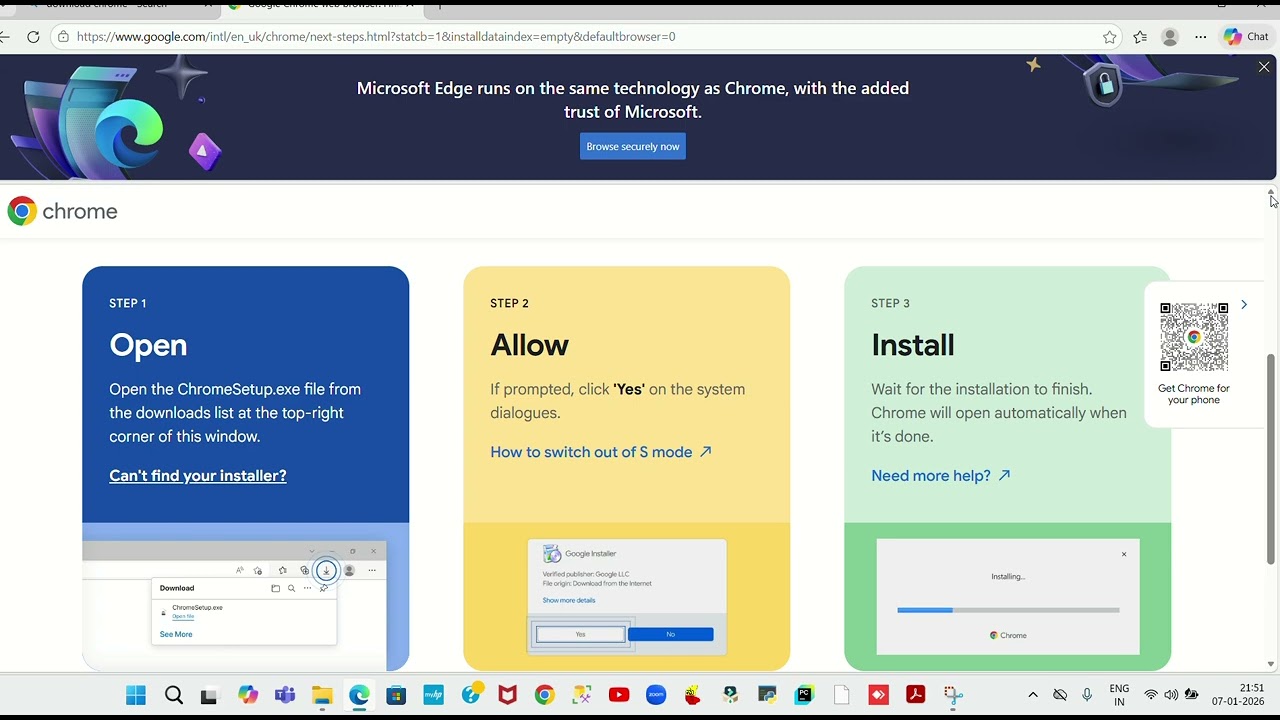Close the Microsoft Edge promotional banner
This screenshot has width=1280, height=720.
click(x=1264, y=67)
